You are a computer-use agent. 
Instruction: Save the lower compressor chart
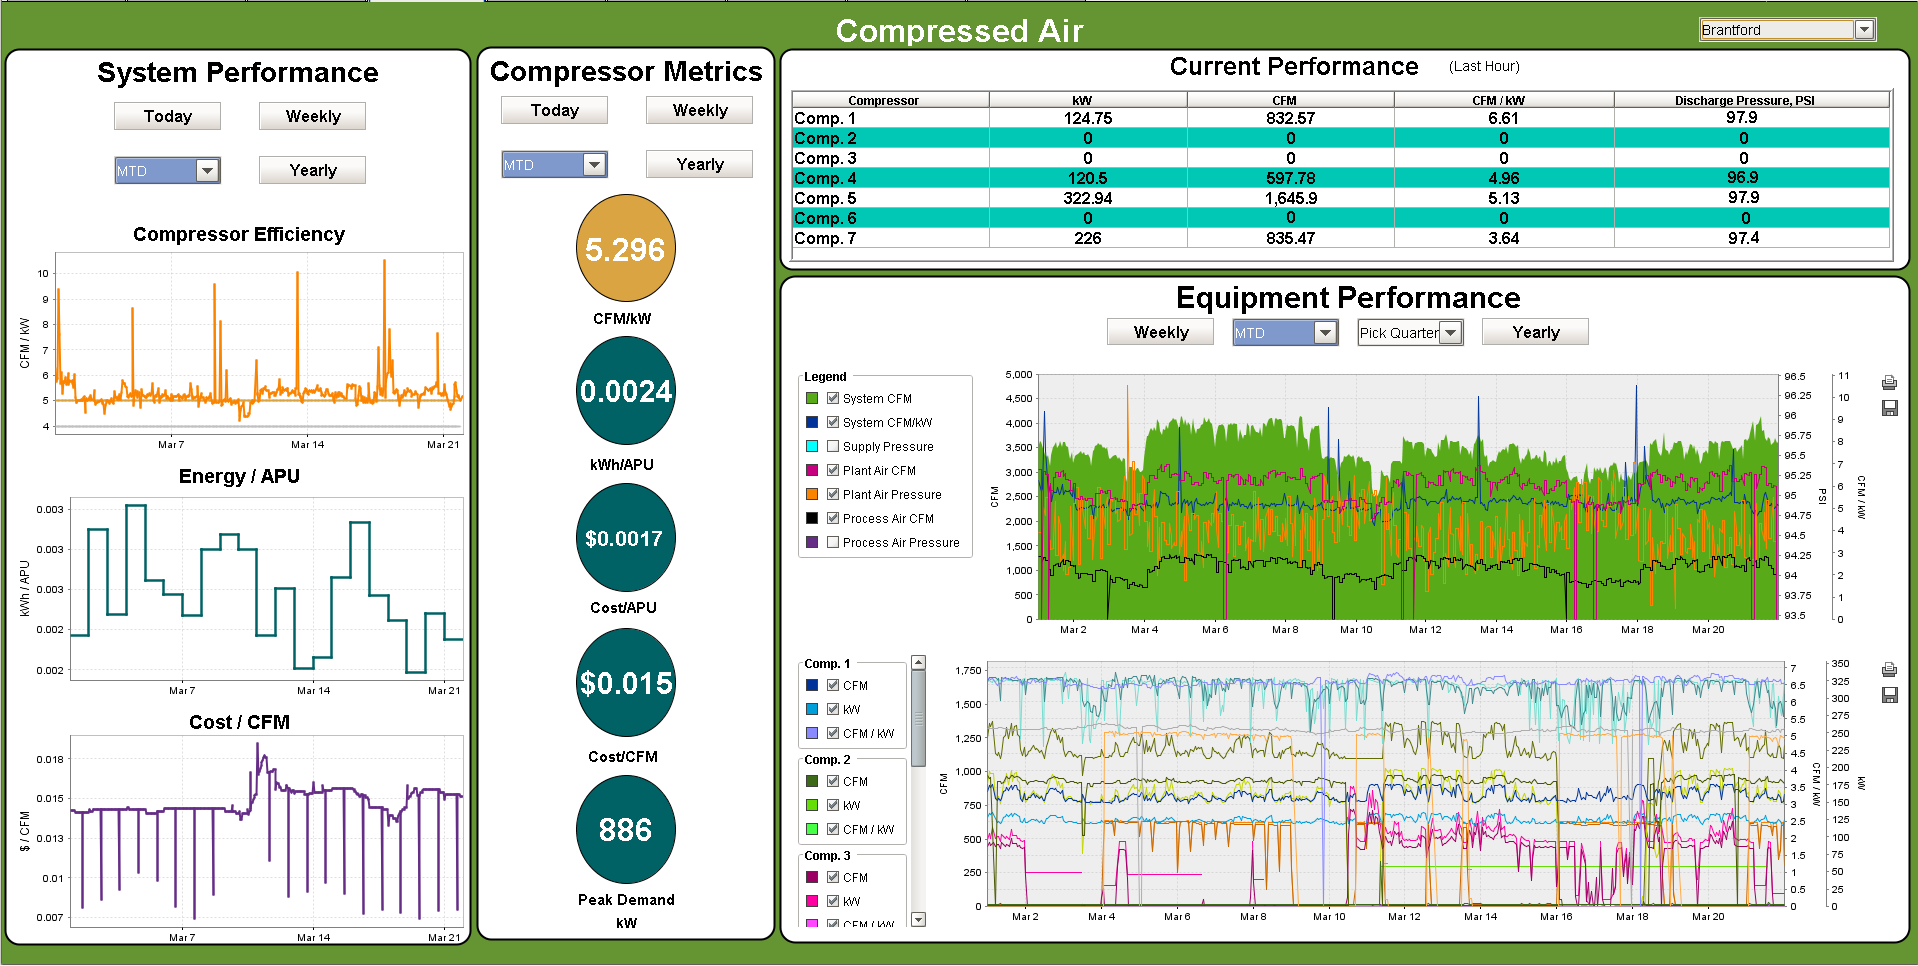1889,695
